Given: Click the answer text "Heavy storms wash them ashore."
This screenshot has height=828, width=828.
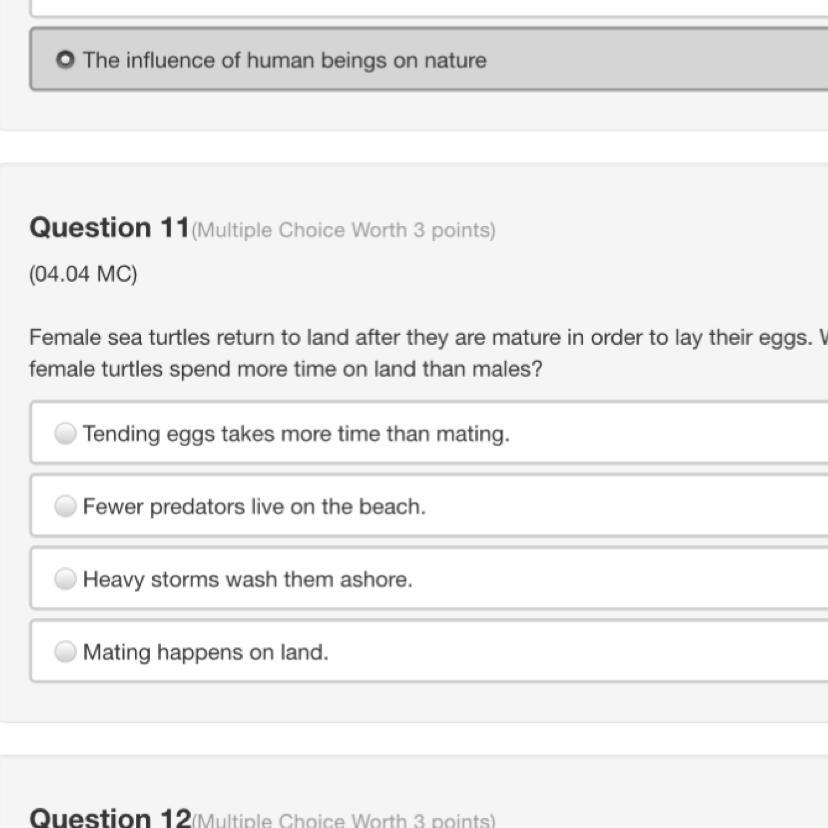Looking at the screenshot, I should pyautogui.click(x=248, y=579).
